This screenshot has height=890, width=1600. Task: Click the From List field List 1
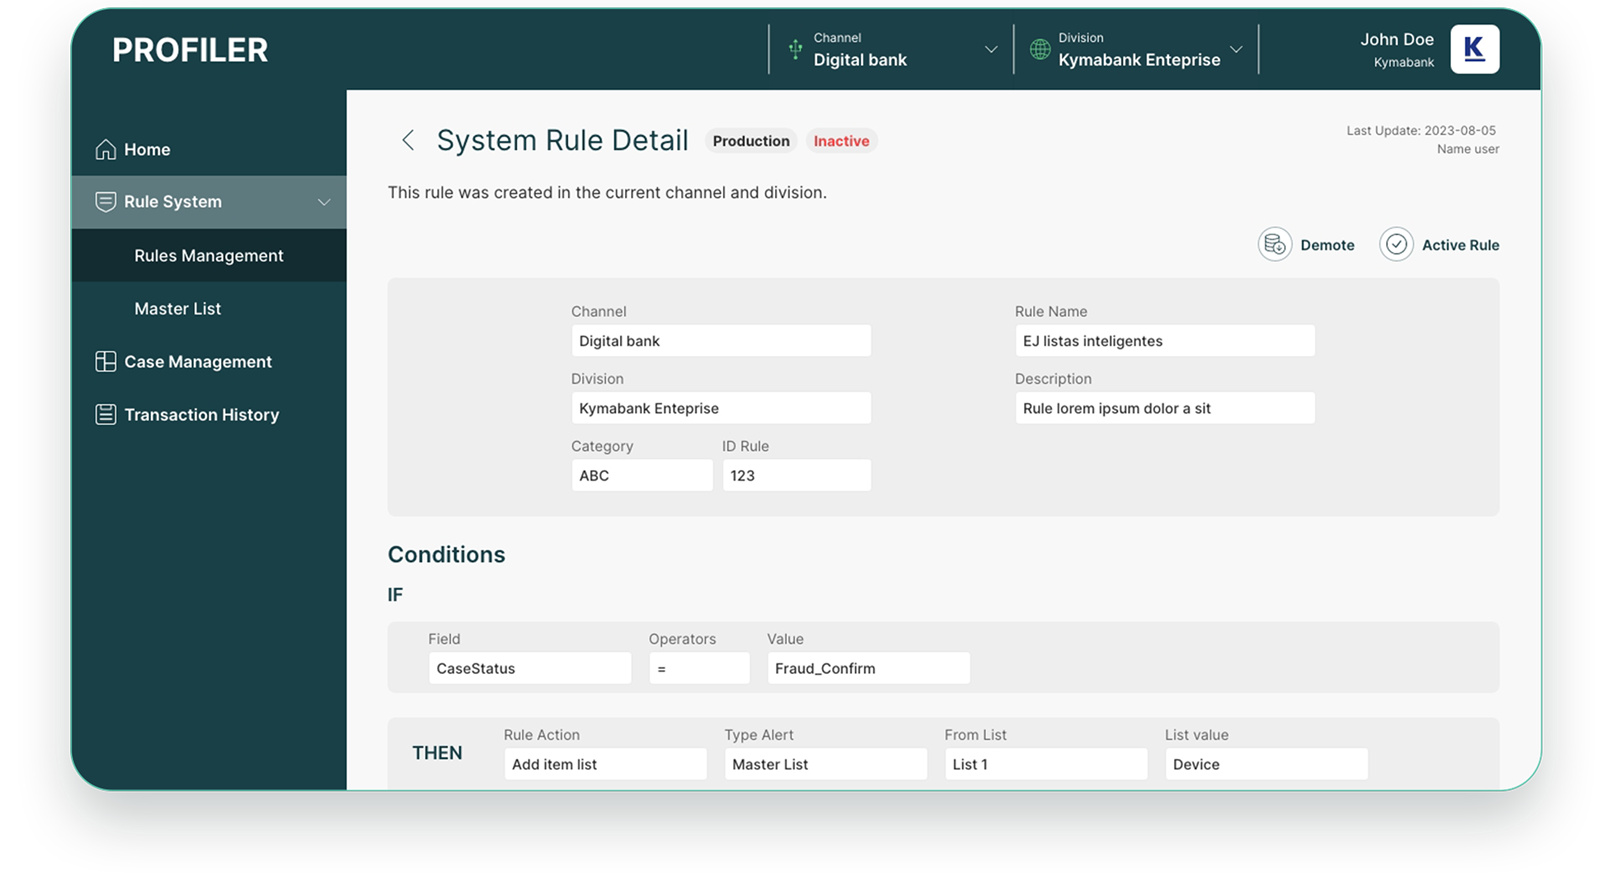click(x=1046, y=764)
